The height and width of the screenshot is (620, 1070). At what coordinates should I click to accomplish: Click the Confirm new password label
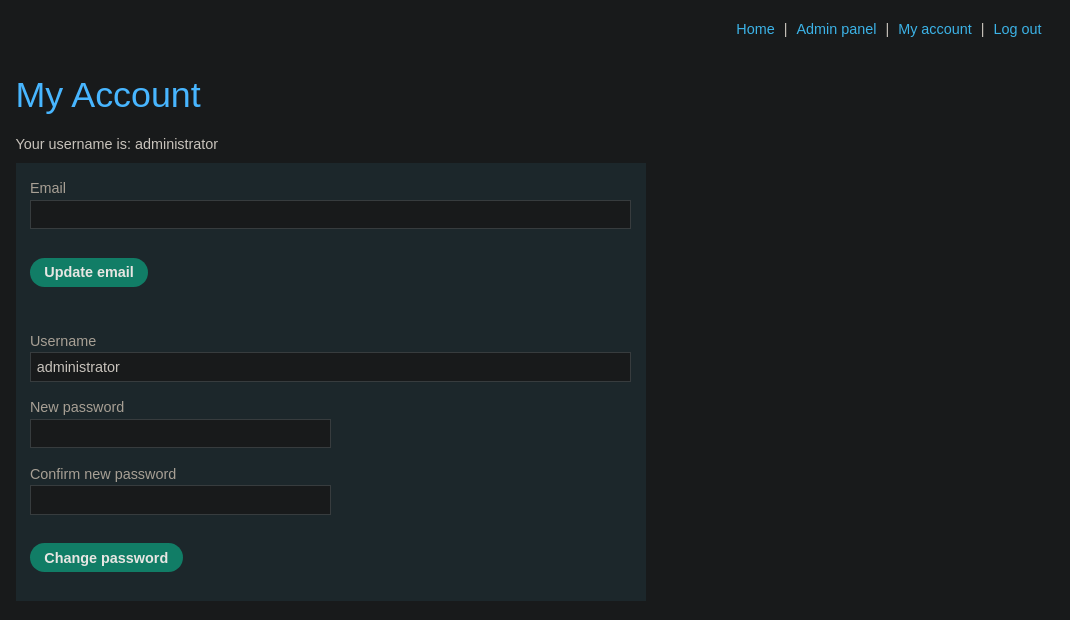pyautogui.click(x=103, y=474)
